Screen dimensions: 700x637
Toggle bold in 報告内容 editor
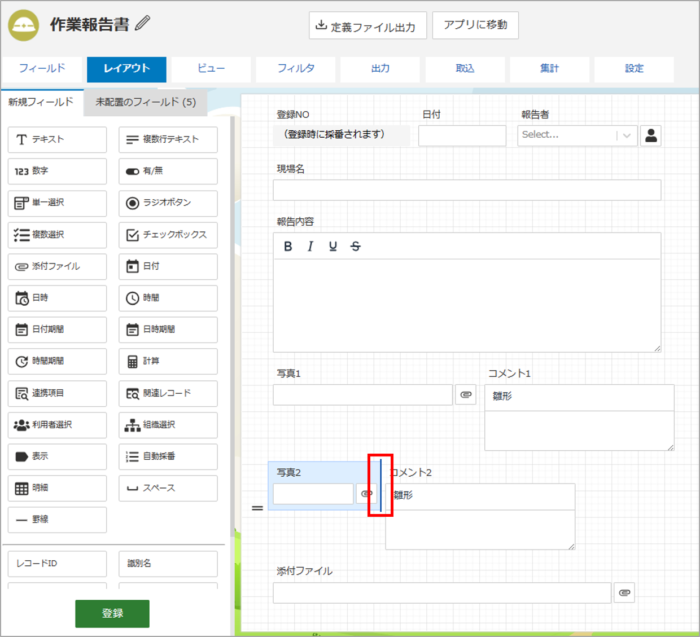click(x=288, y=246)
